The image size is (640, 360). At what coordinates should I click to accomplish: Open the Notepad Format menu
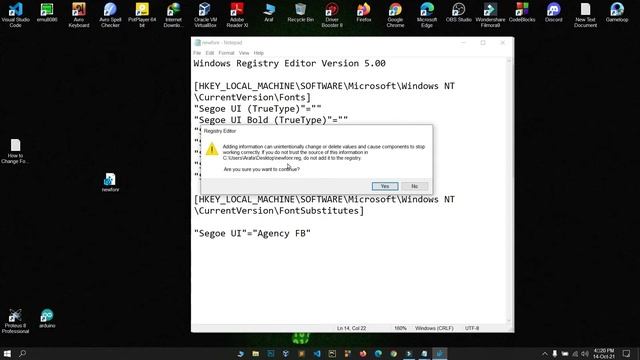(226, 53)
